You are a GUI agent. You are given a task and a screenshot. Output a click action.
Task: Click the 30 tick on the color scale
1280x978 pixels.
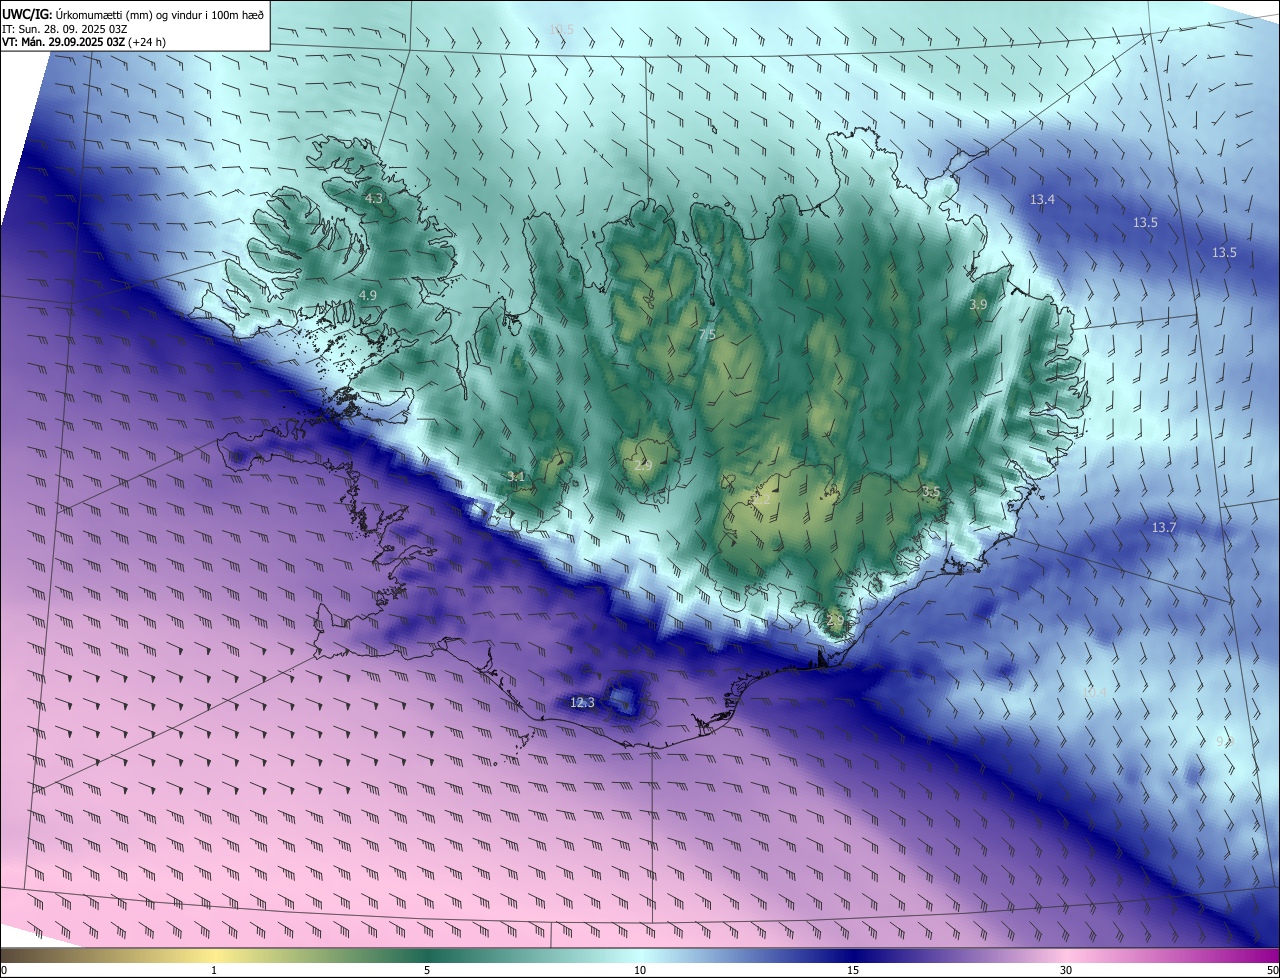(1066, 970)
